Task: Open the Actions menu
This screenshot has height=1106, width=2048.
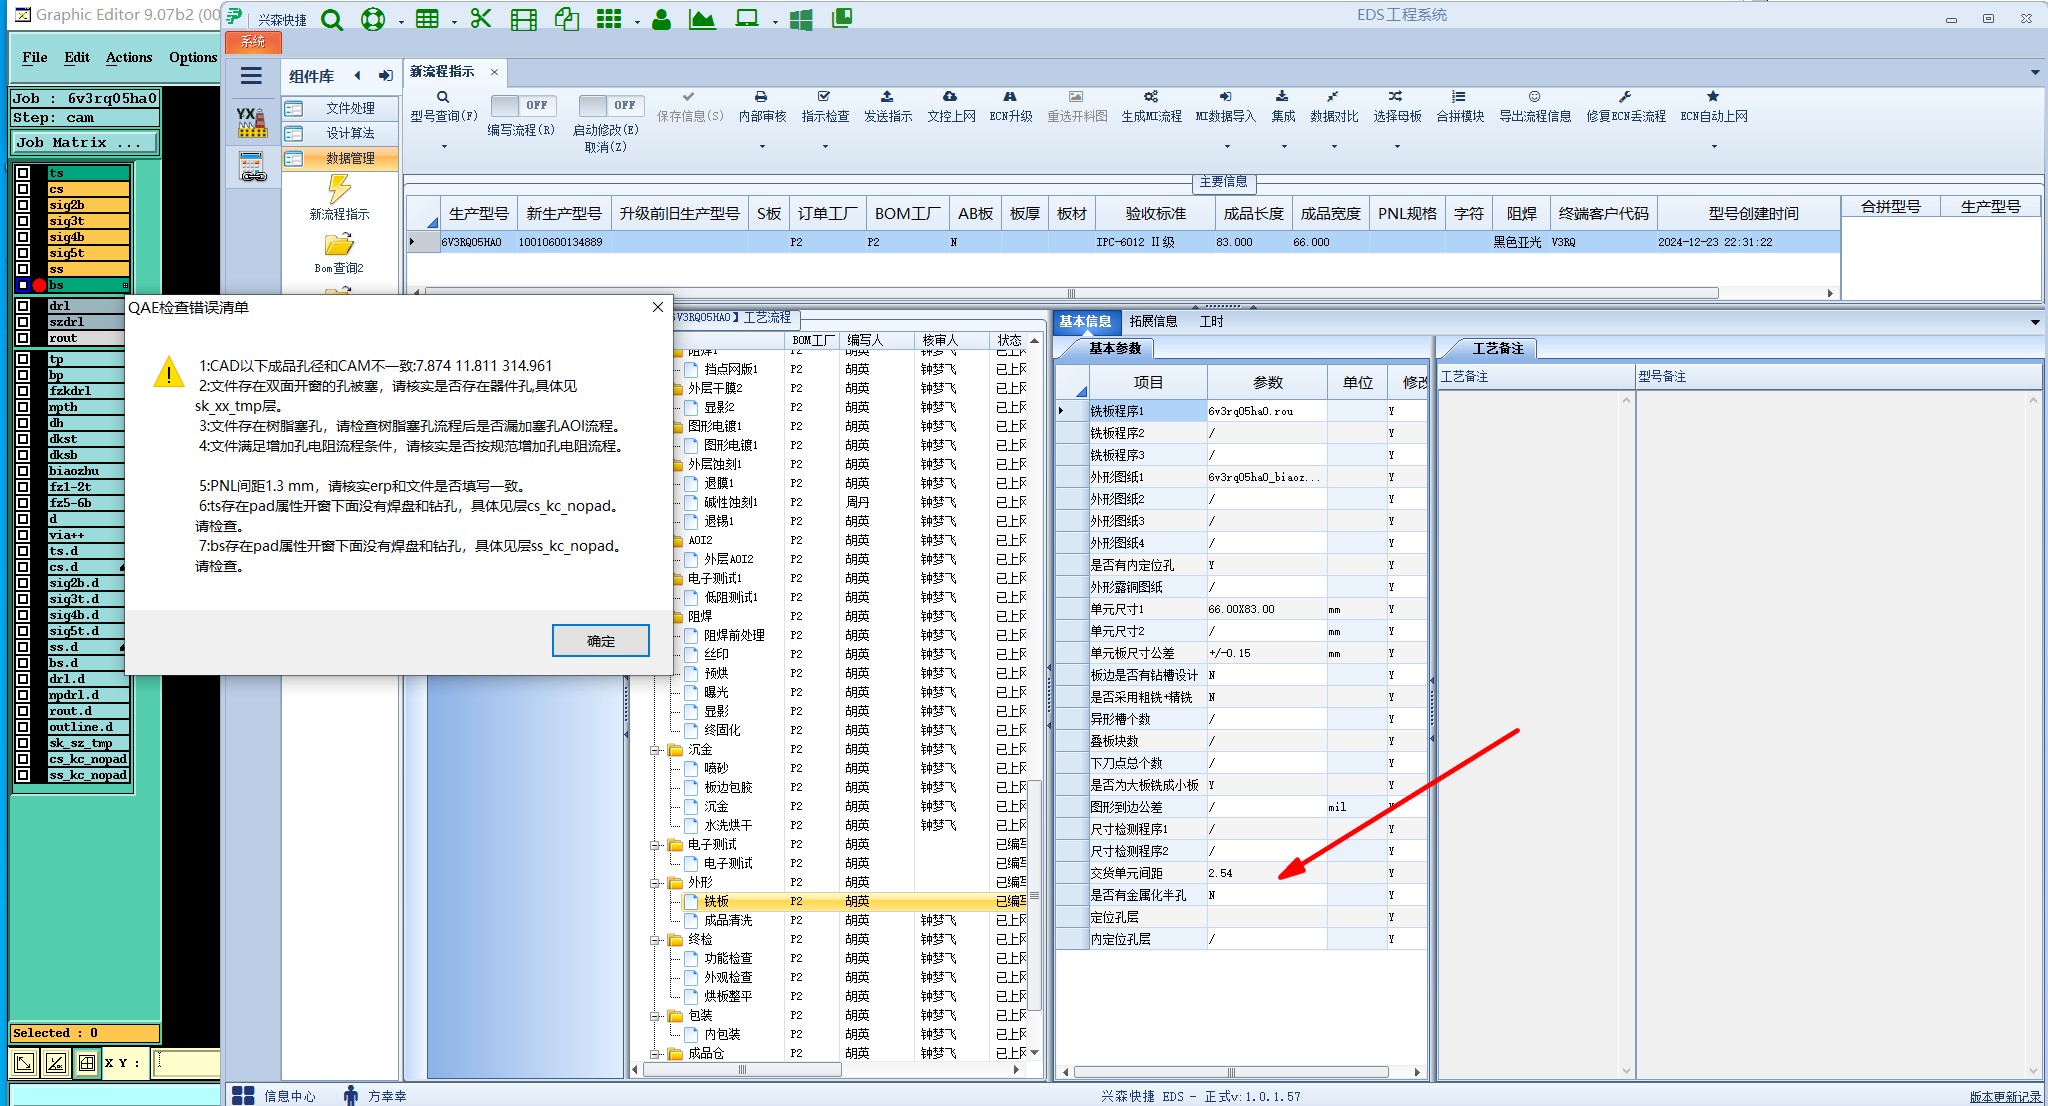Action: [129, 57]
